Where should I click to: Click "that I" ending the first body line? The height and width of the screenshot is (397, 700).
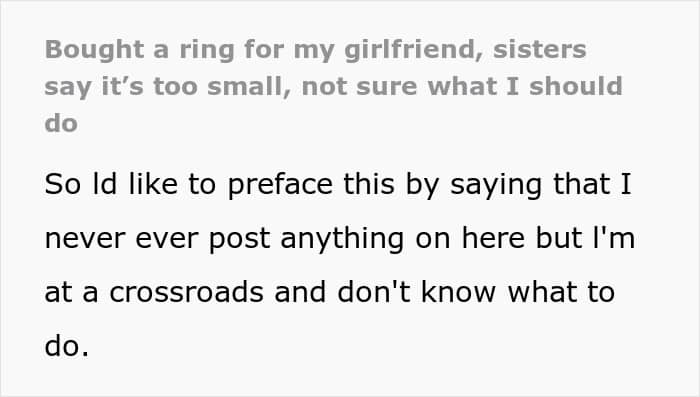[x=592, y=184]
